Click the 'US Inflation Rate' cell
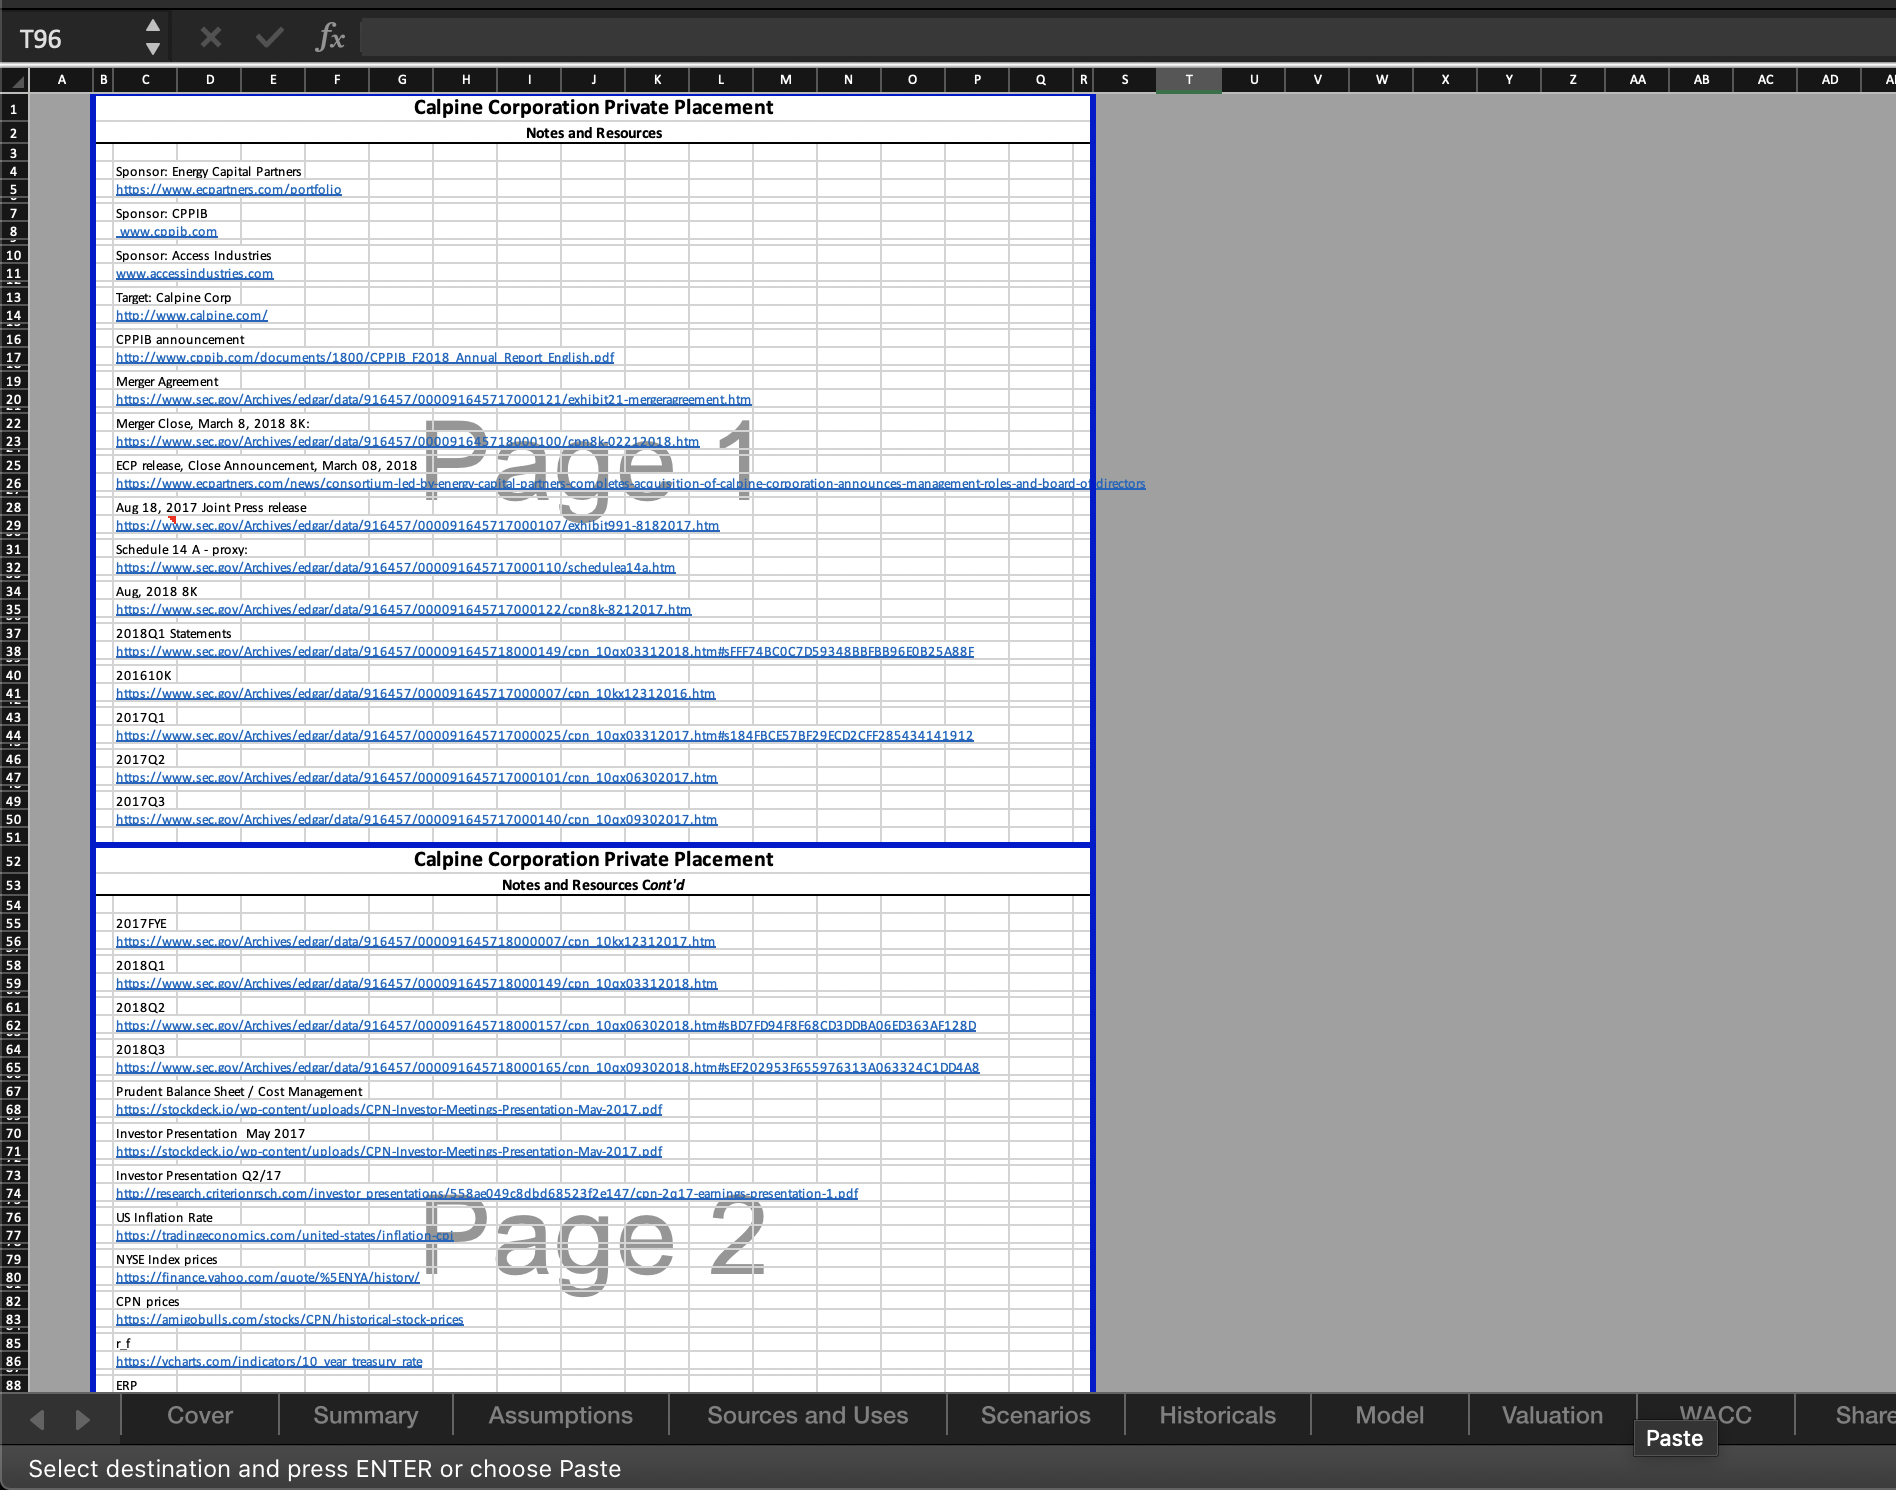The height and width of the screenshot is (1490, 1896). tap(164, 1218)
